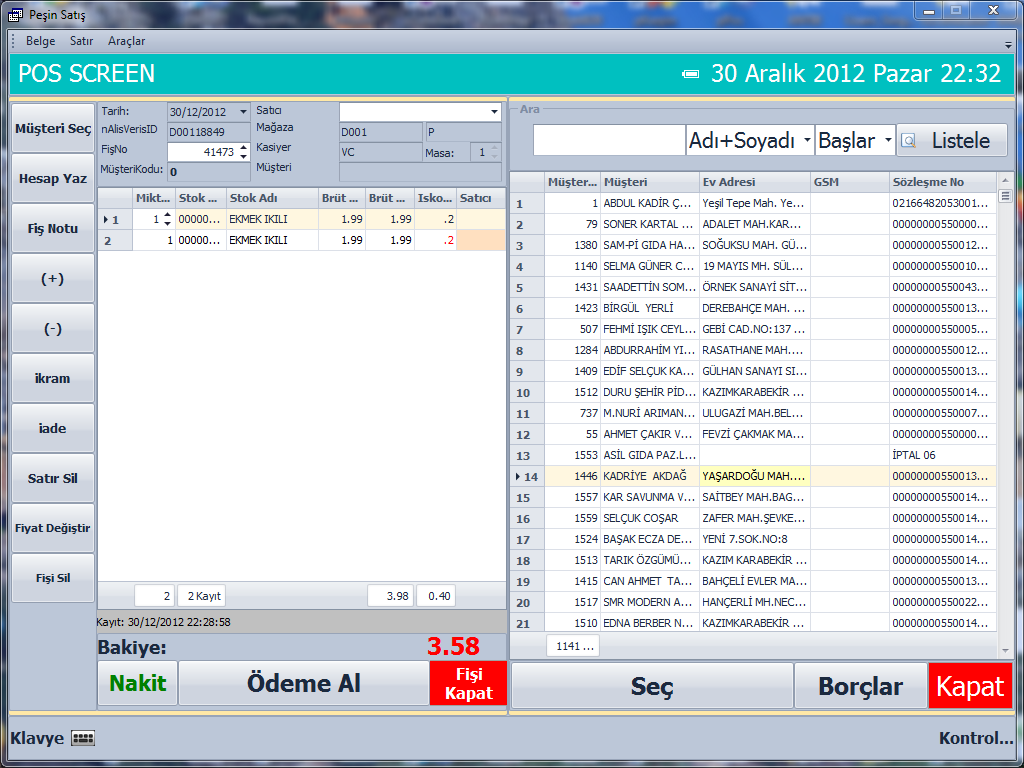Screen dimensions: 1024x768
Task: Open the Belge menu
Action: coord(40,41)
